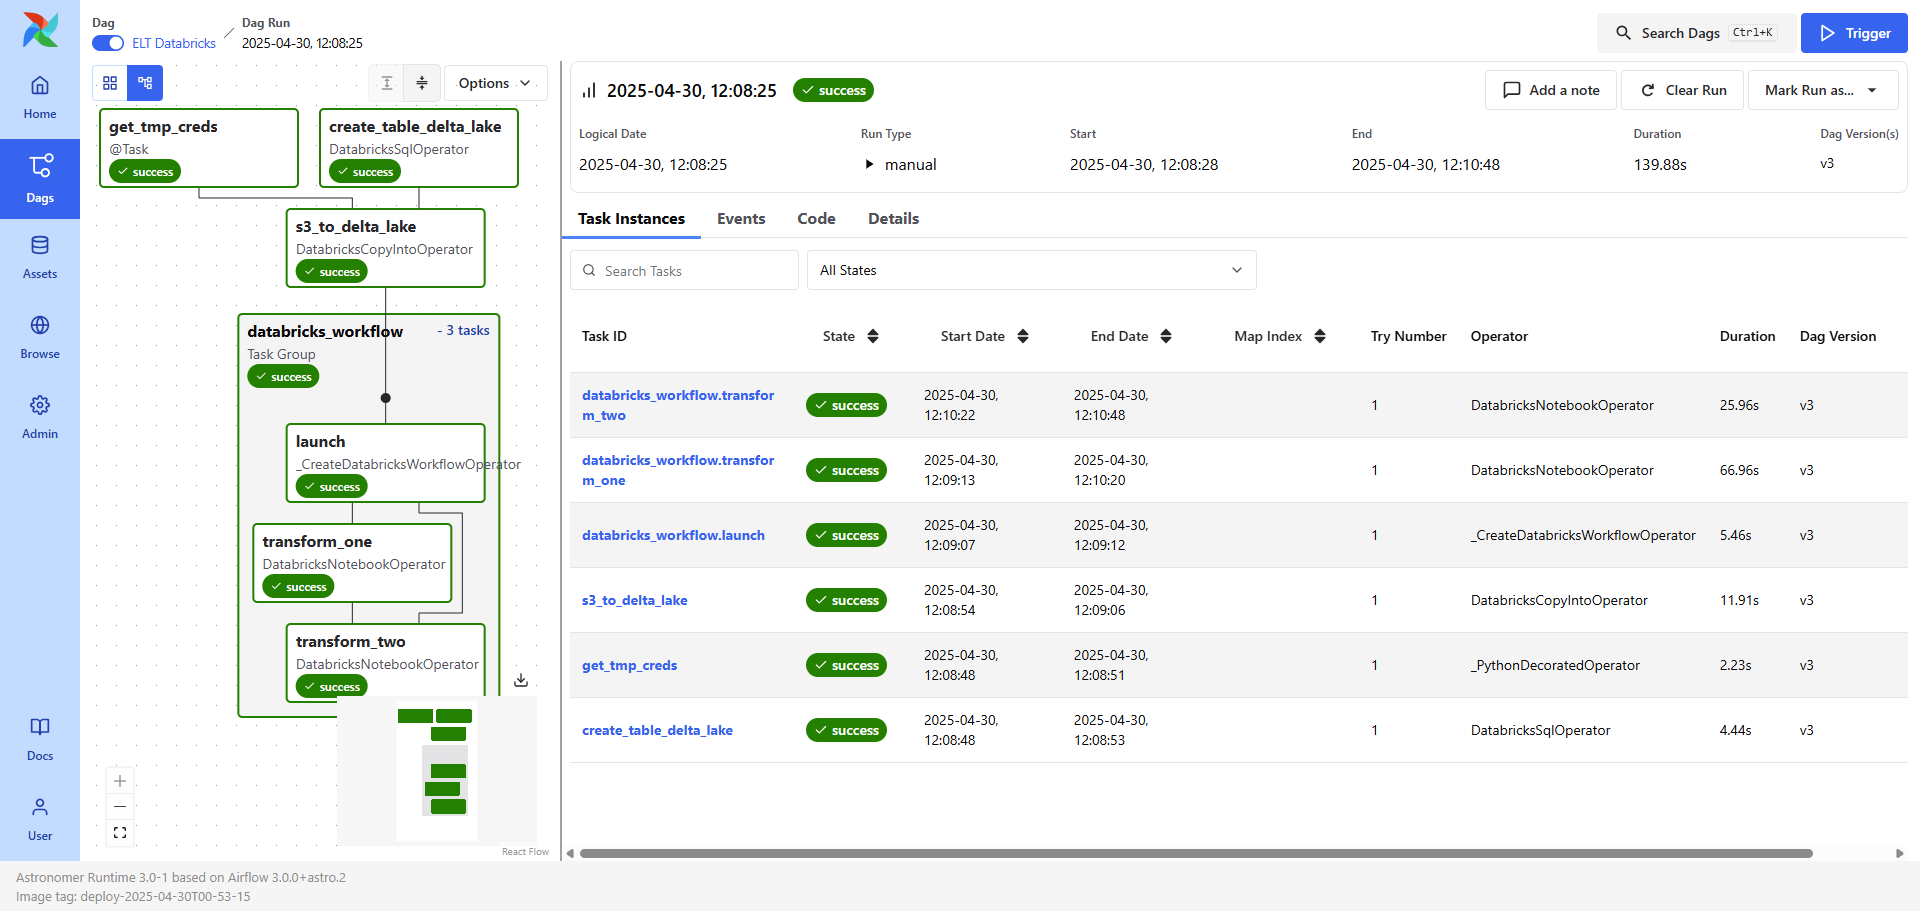Click the Airflow pinwheel logo
Screen dimensions: 1920x911
click(40, 30)
